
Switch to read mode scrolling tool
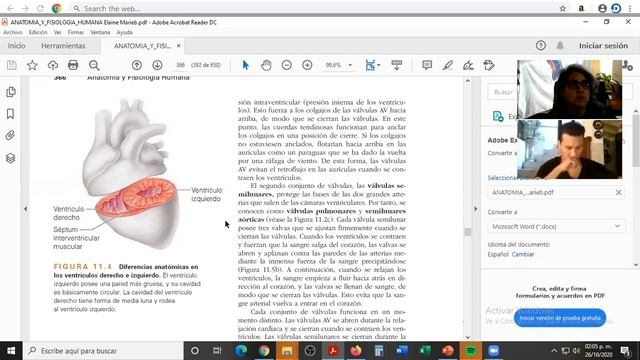point(396,65)
